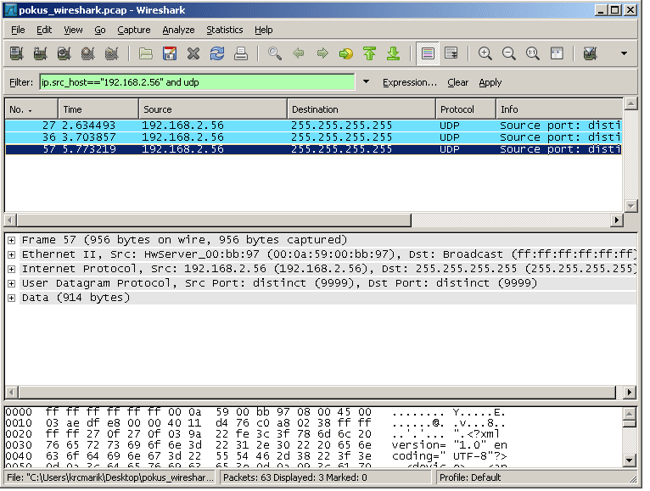Sort by the Source column header

coord(213,109)
